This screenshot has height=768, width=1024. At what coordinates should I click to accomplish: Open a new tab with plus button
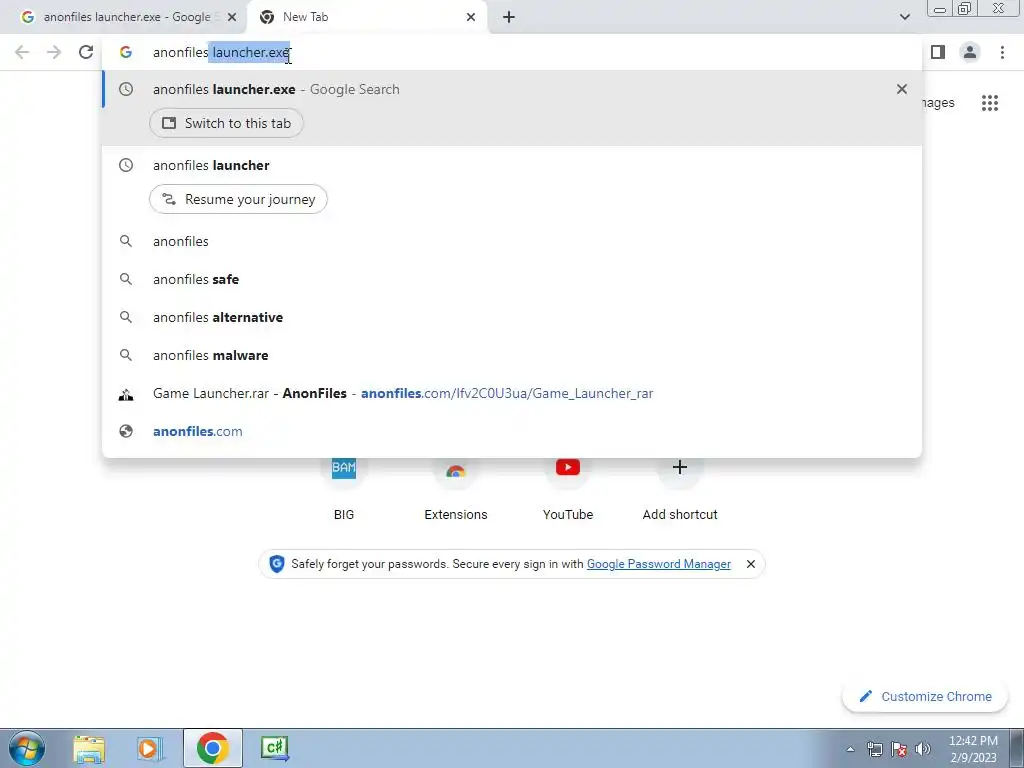[509, 17]
